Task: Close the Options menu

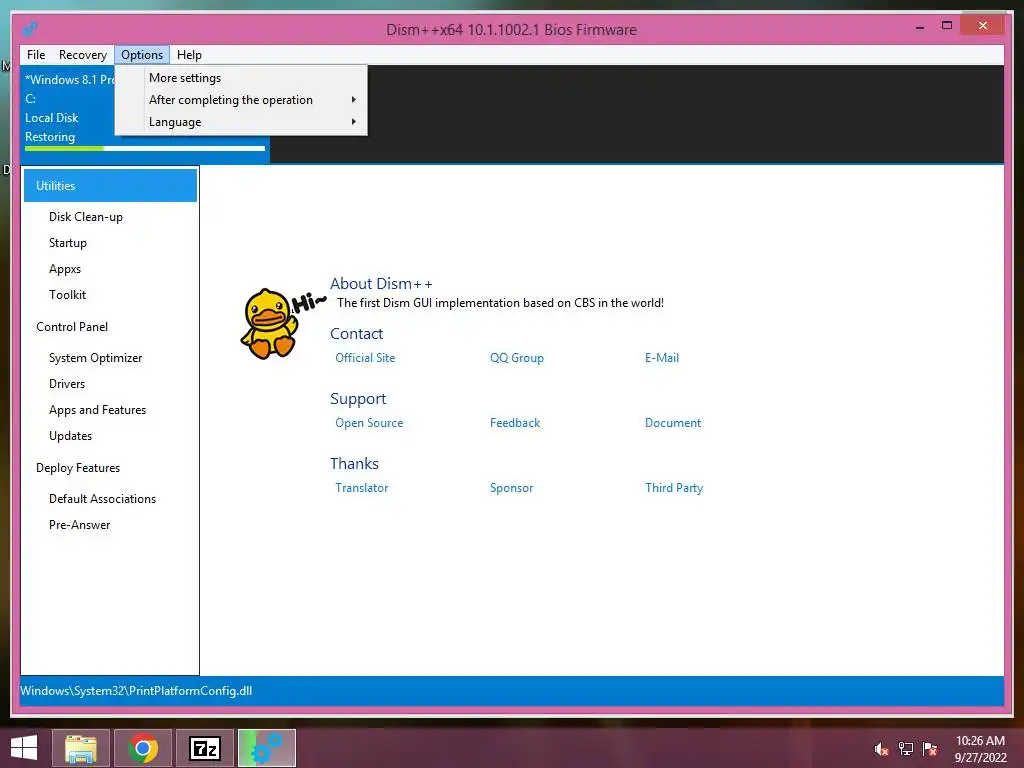Action: click(x=142, y=55)
